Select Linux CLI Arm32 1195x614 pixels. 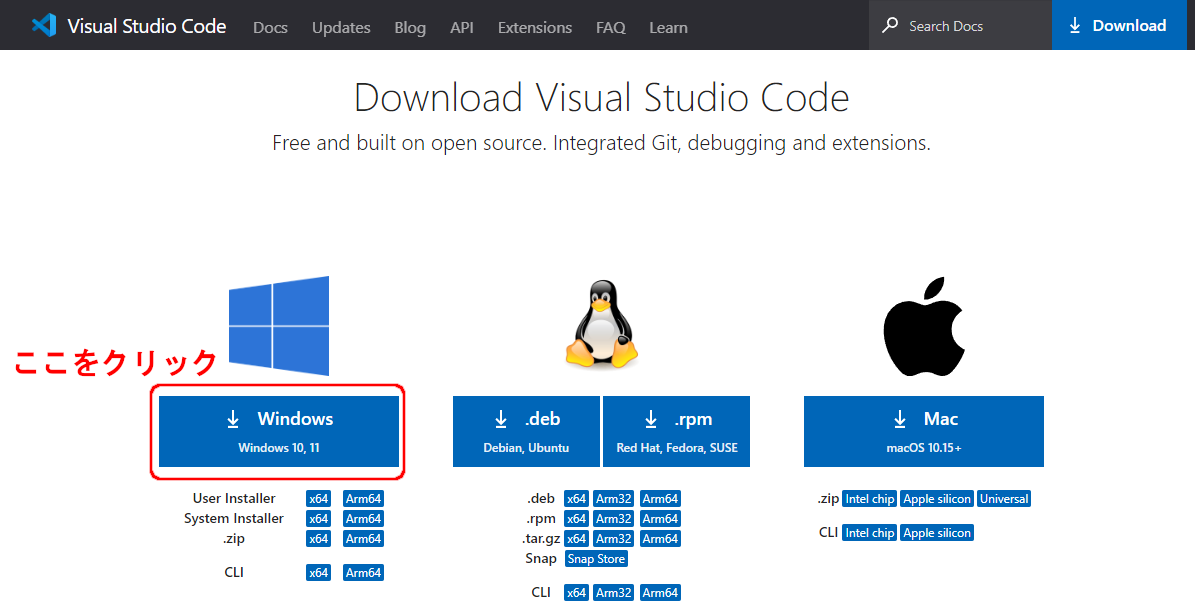click(614, 593)
